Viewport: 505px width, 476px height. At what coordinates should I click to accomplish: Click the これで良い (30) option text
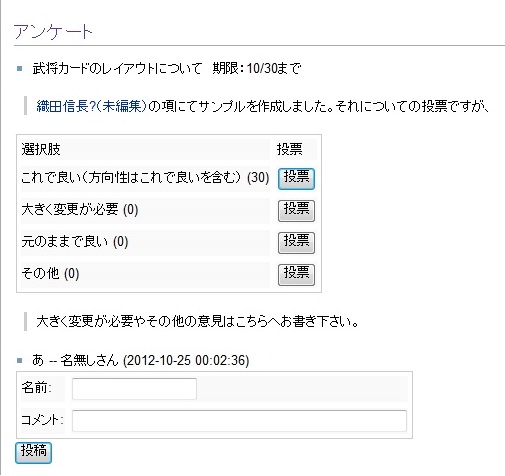145,177
